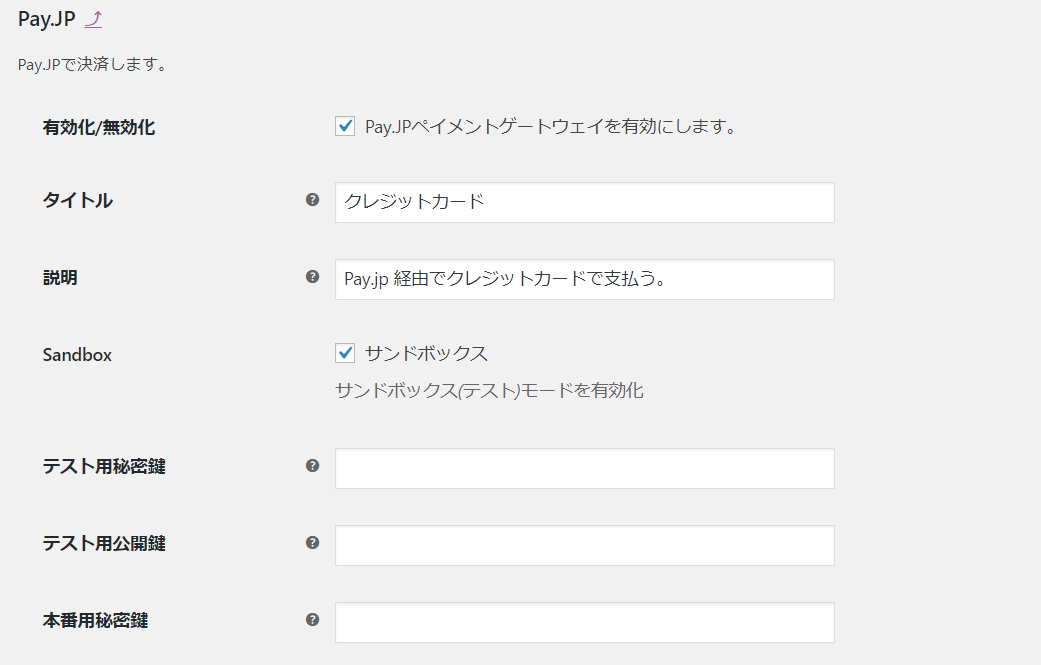Click the テスト用公開鍵 row label
The height and width of the screenshot is (665, 1041).
point(104,544)
